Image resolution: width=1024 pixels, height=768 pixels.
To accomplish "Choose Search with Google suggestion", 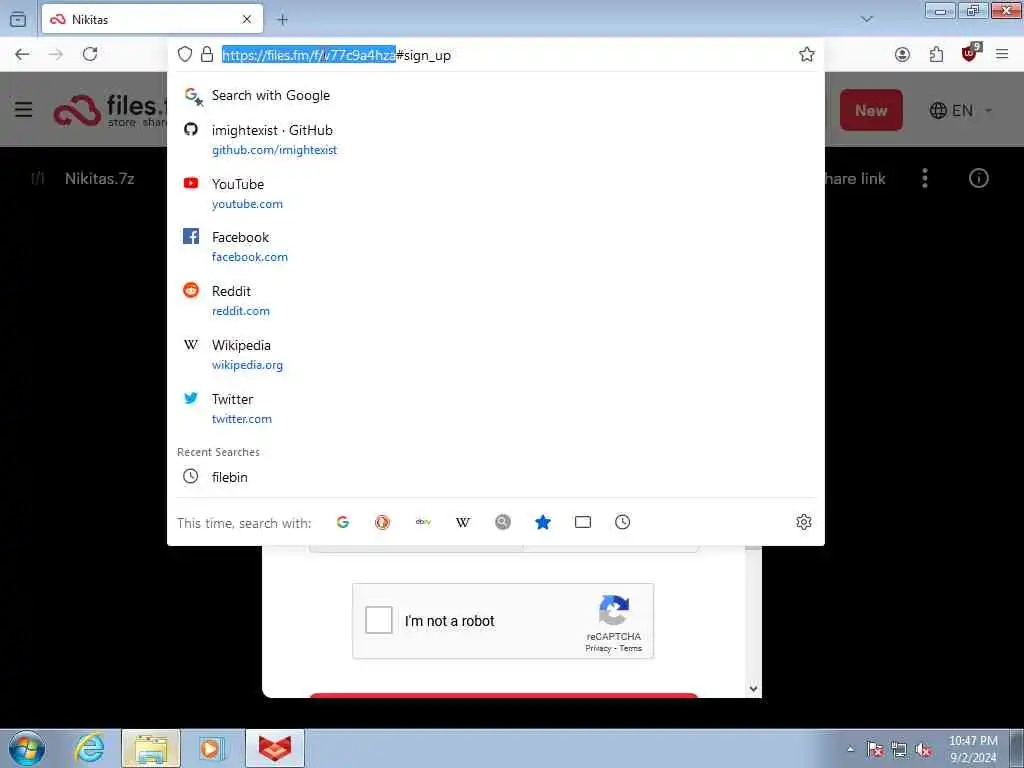I will click(496, 95).
